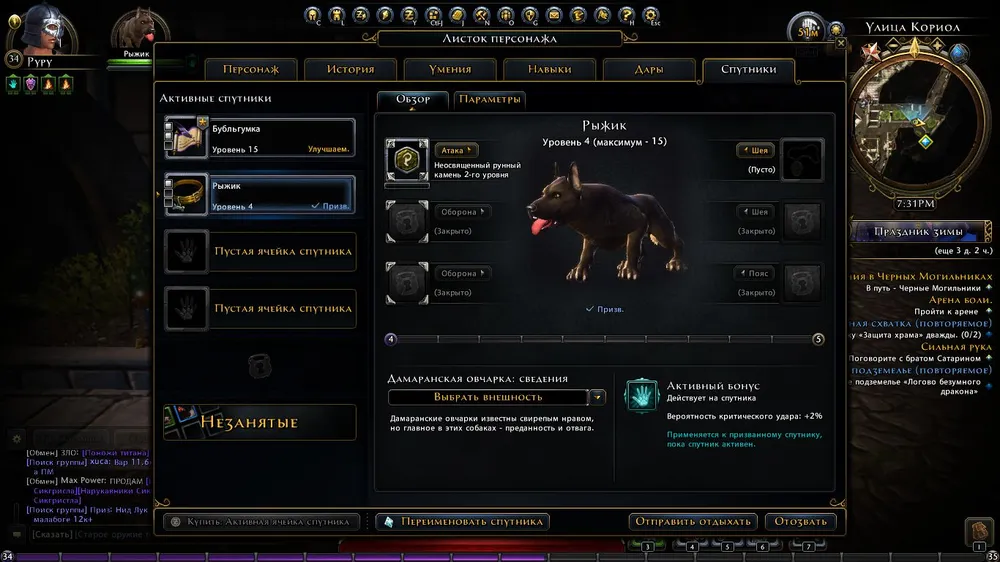The height and width of the screenshot is (562, 1000).
Task: Switch to the Параметры sub-tab
Action: (490, 100)
